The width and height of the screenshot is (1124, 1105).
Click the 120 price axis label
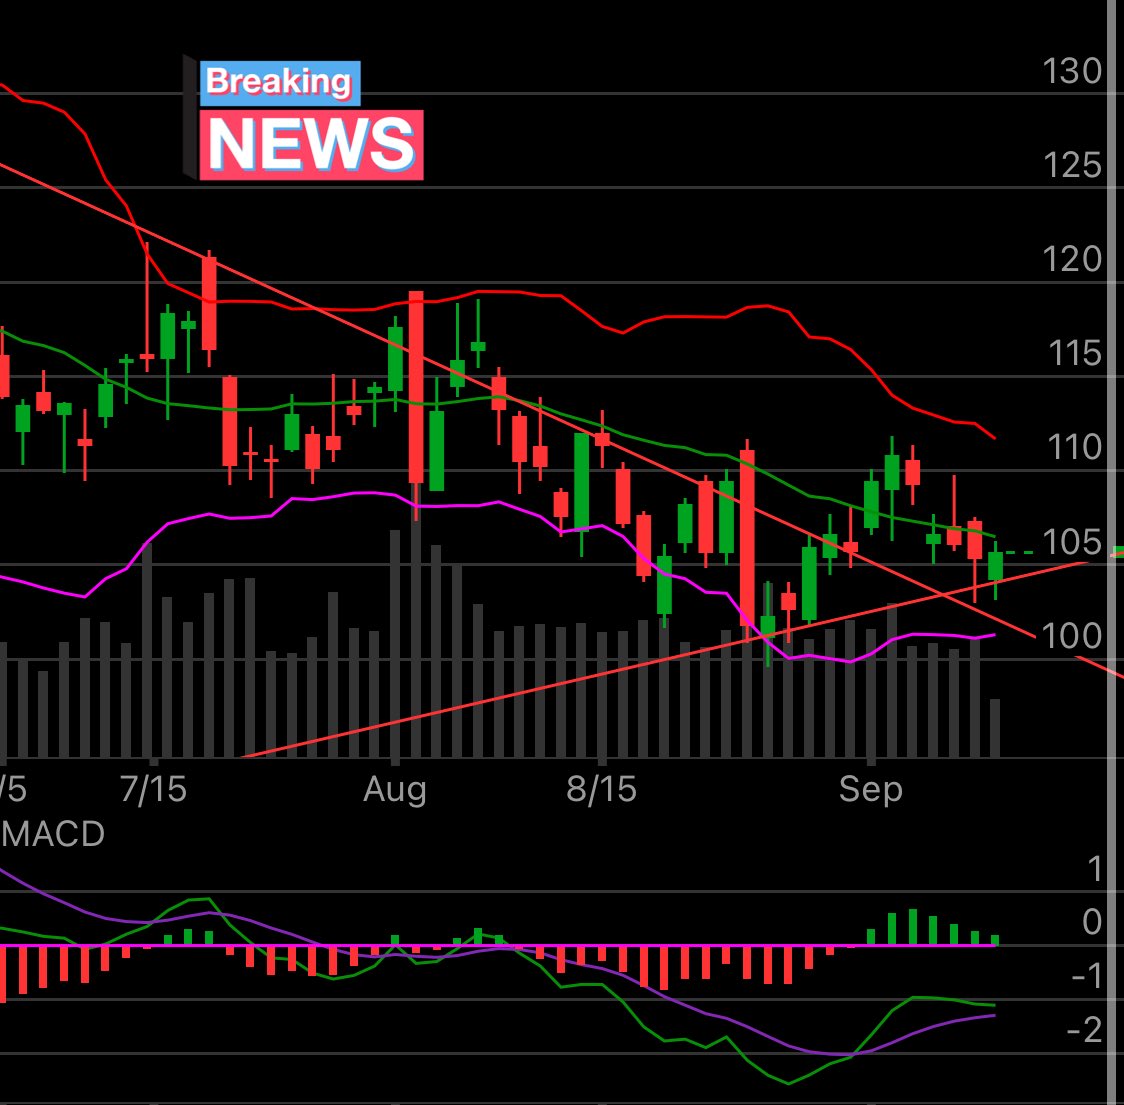(x=1072, y=260)
